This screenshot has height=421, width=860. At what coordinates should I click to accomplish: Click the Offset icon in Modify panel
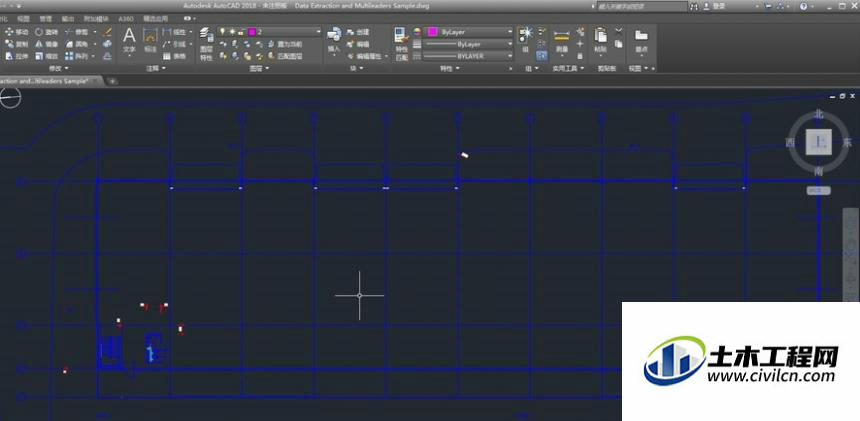tap(108, 56)
